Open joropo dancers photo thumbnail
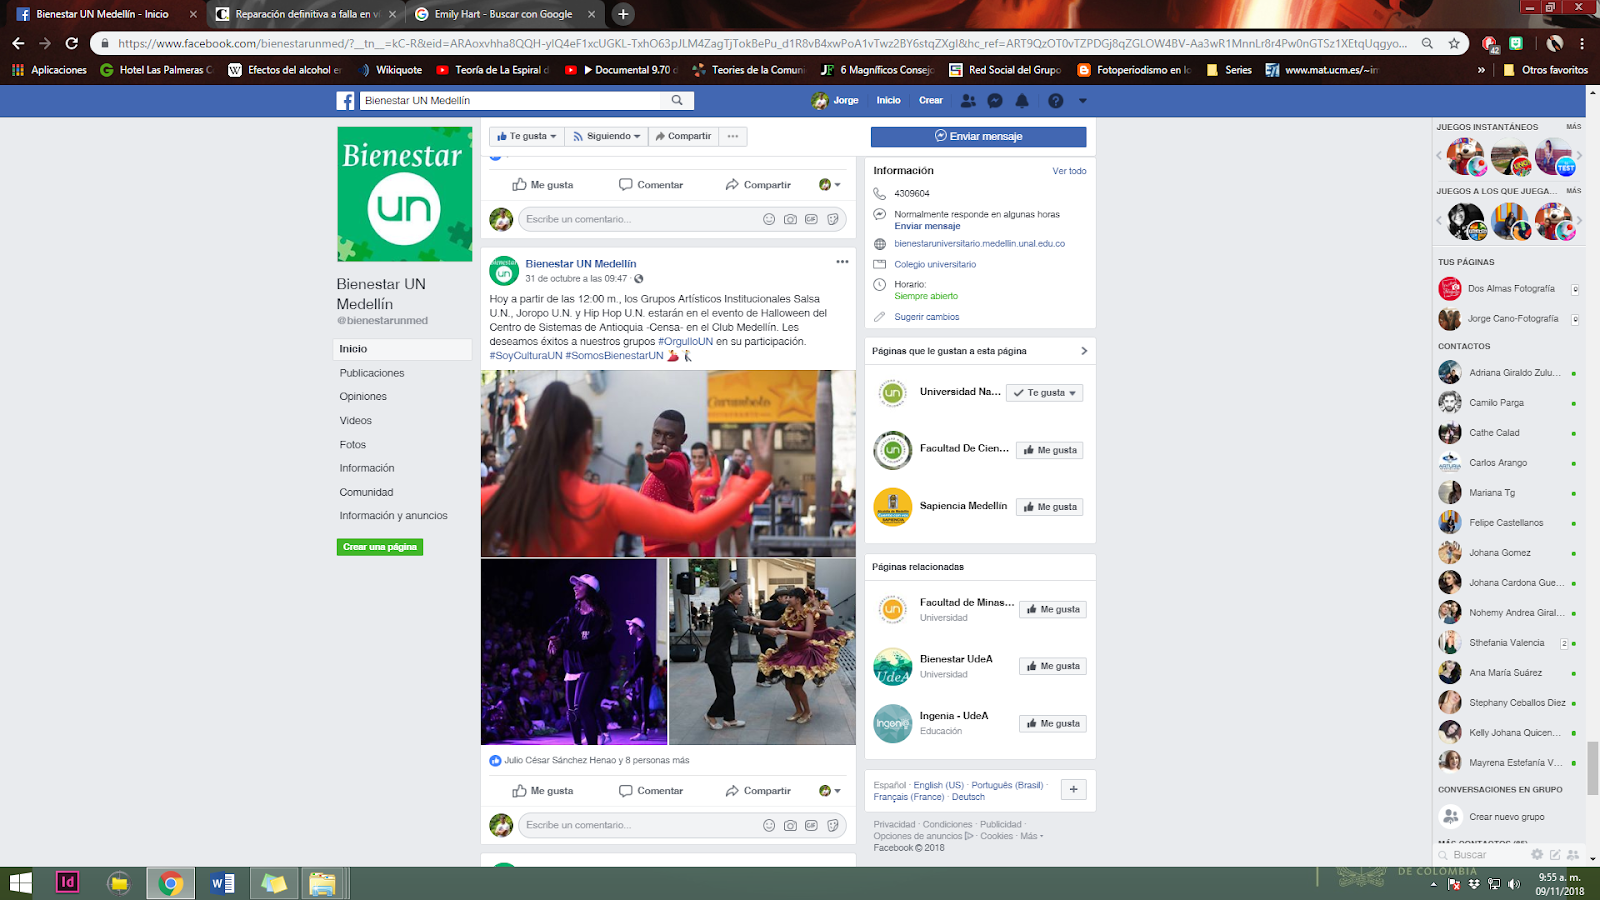Screen dimensions: 1600x900 tap(762, 652)
